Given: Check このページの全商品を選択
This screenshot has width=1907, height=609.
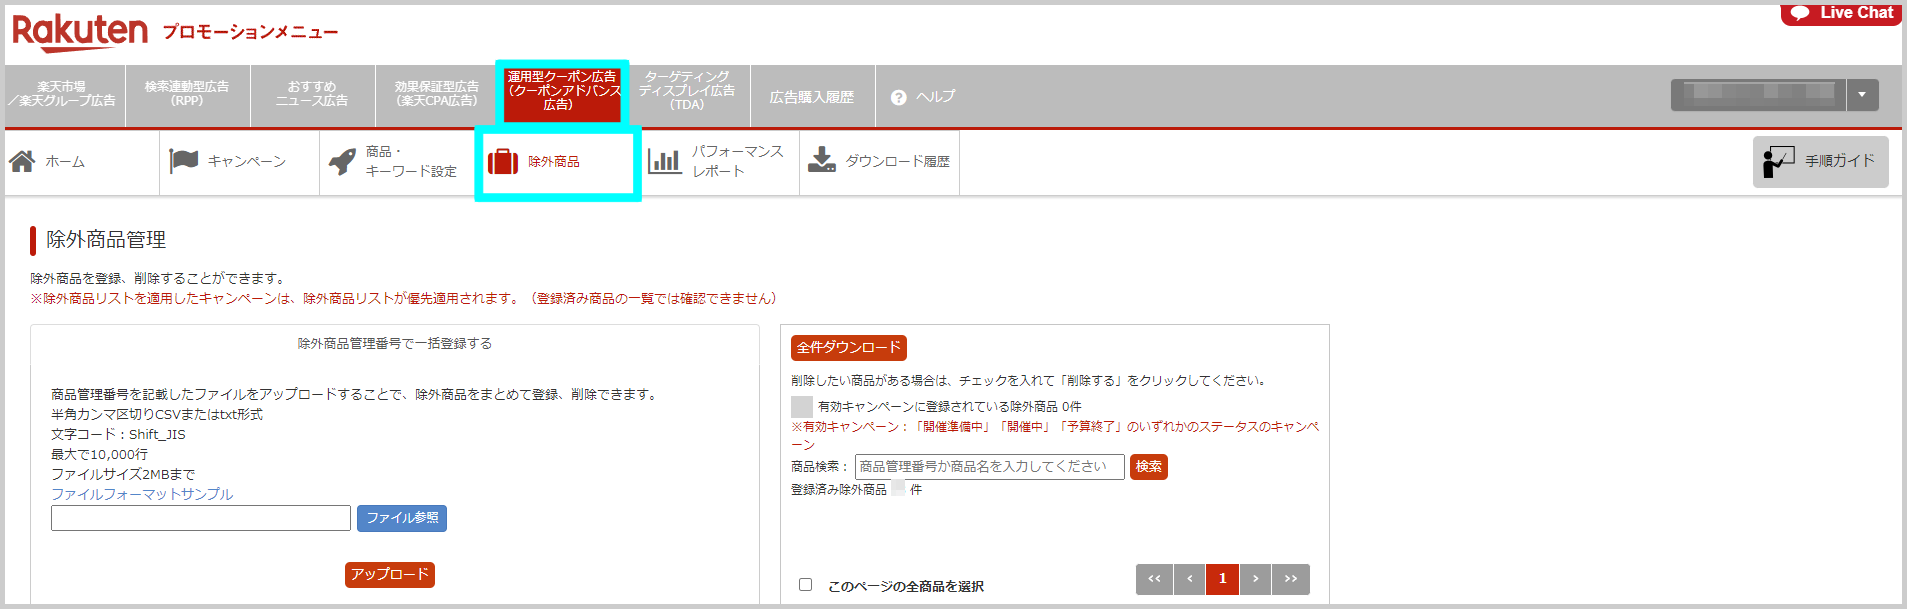Looking at the screenshot, I should (x=805, y=585).
